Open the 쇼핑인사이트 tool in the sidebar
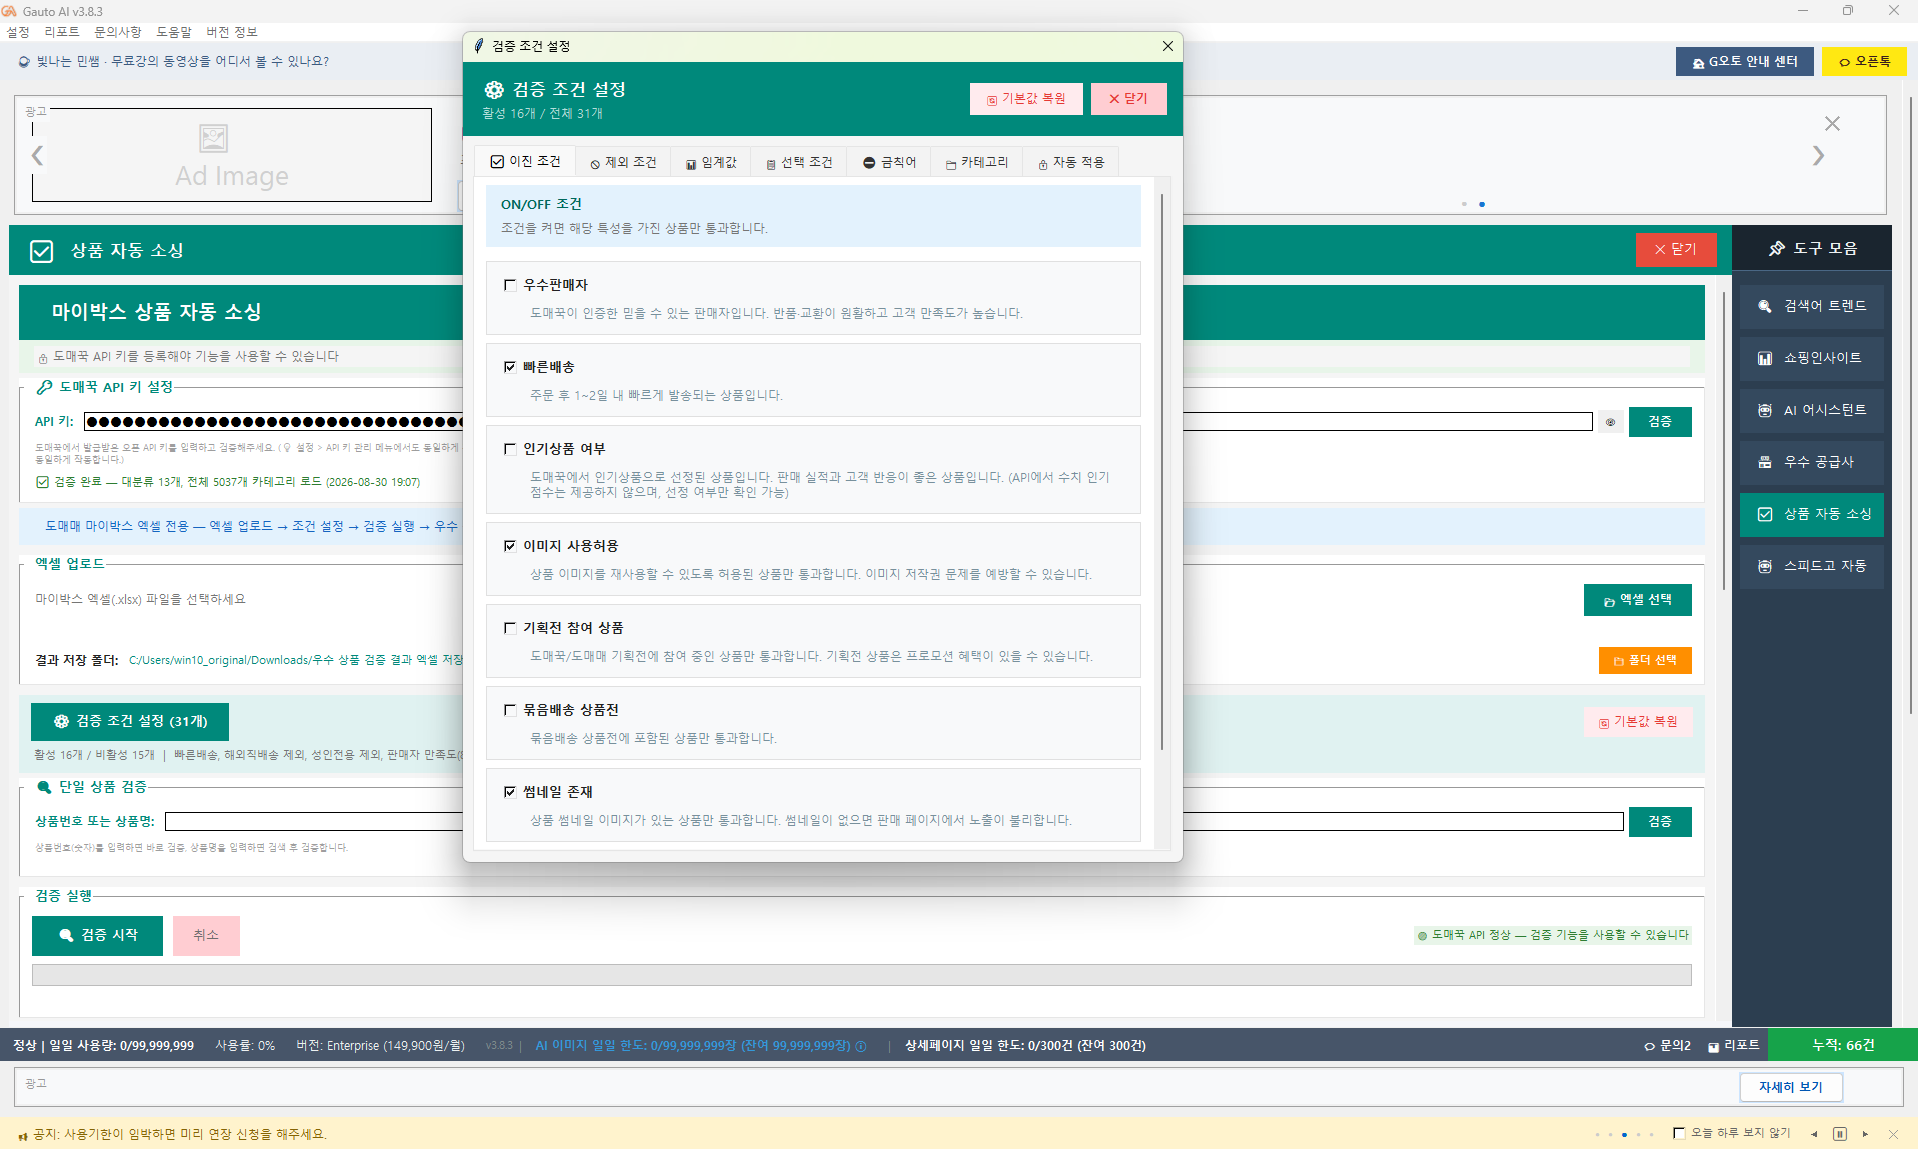Screen dimensions: 1918x1149 click(1811, 358)
